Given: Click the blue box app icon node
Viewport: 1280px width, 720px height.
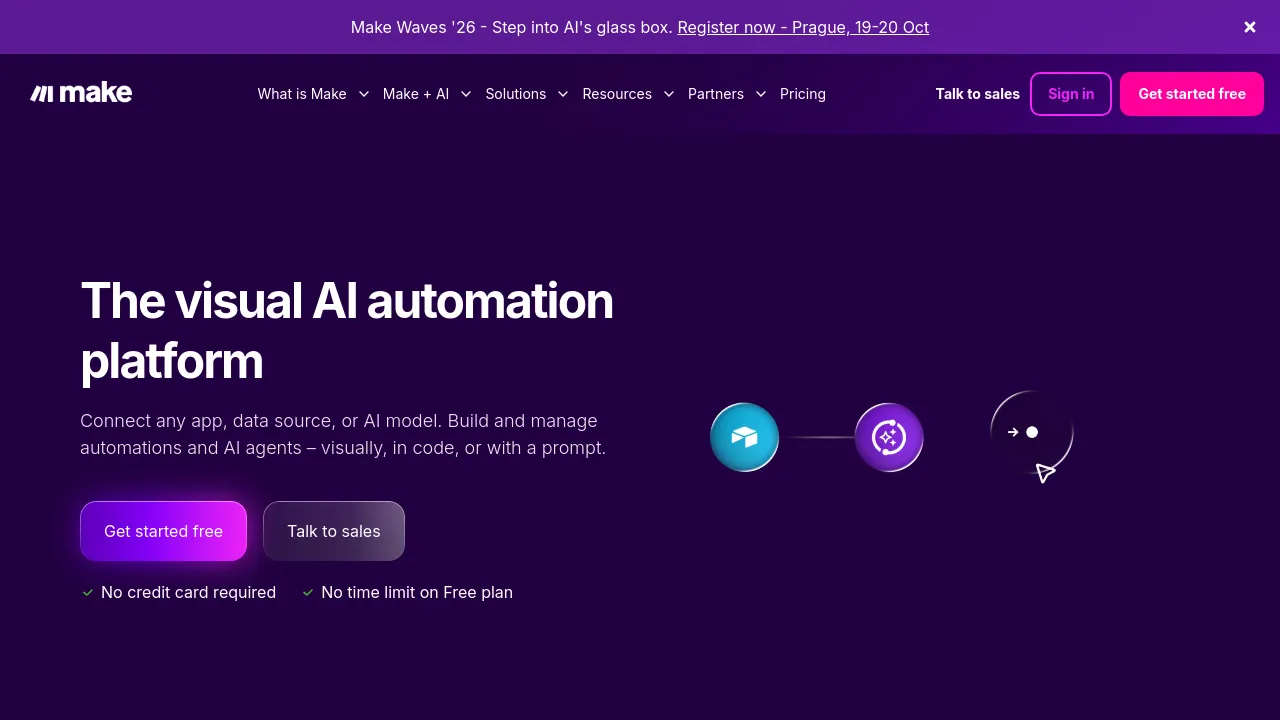Looking at the screenshot, I should [x=744, y=437].
